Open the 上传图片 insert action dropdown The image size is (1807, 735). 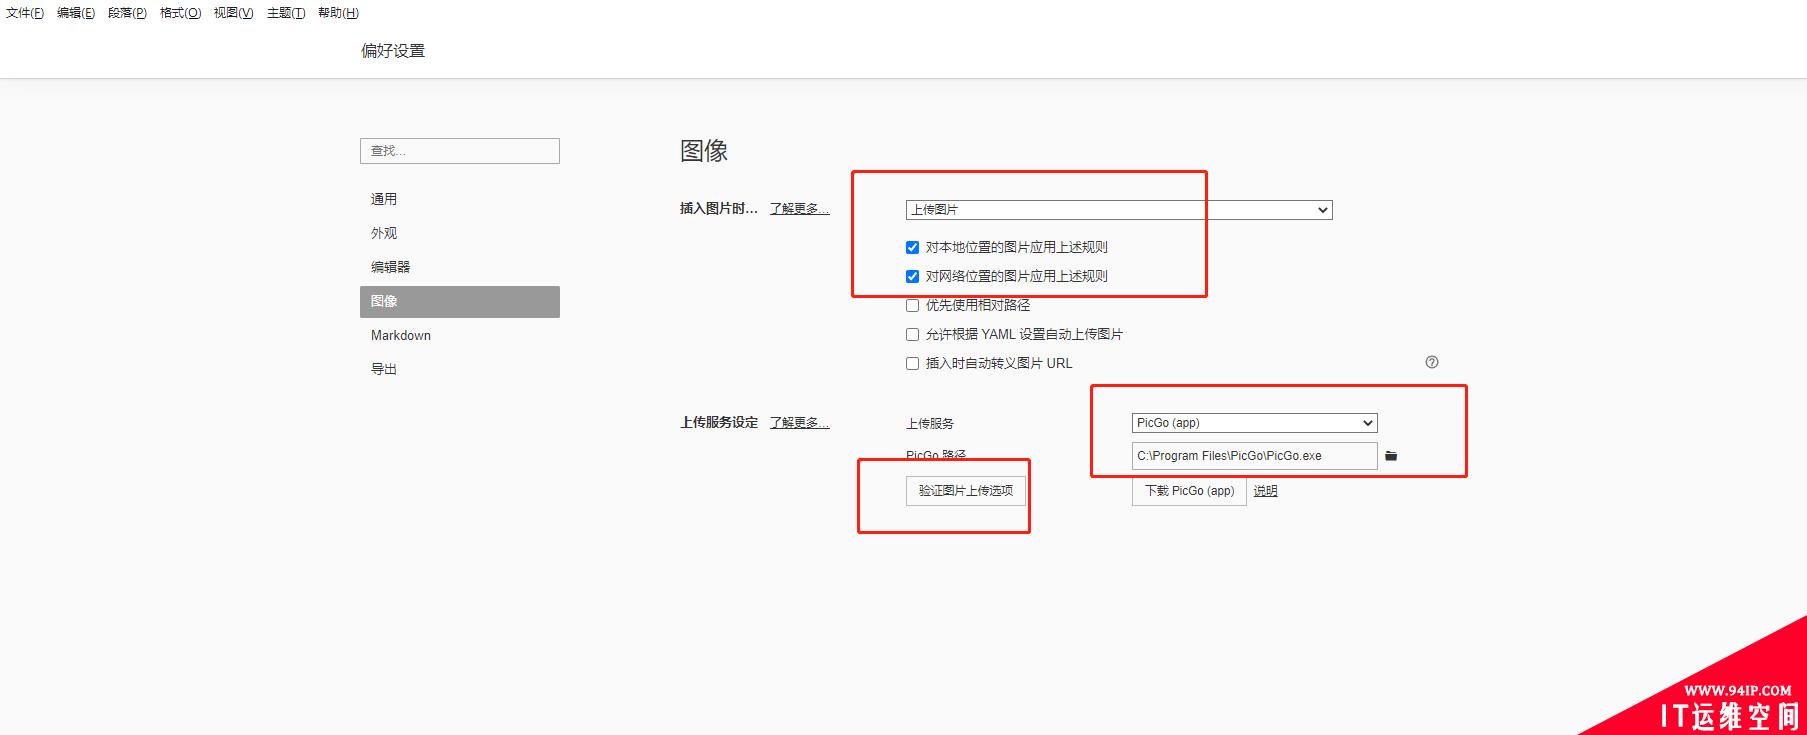coord(1119,210)
